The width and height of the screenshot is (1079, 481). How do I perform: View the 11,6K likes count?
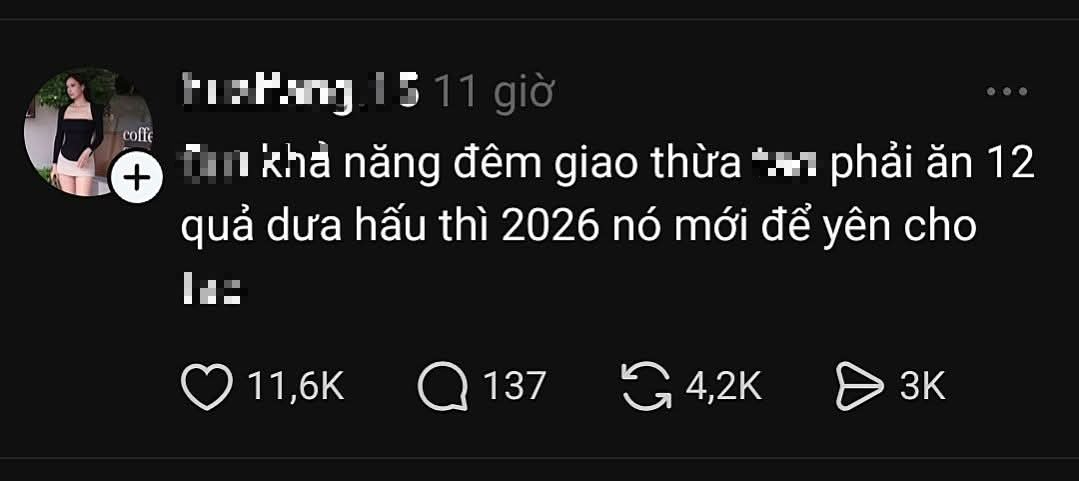coord(295,386)
